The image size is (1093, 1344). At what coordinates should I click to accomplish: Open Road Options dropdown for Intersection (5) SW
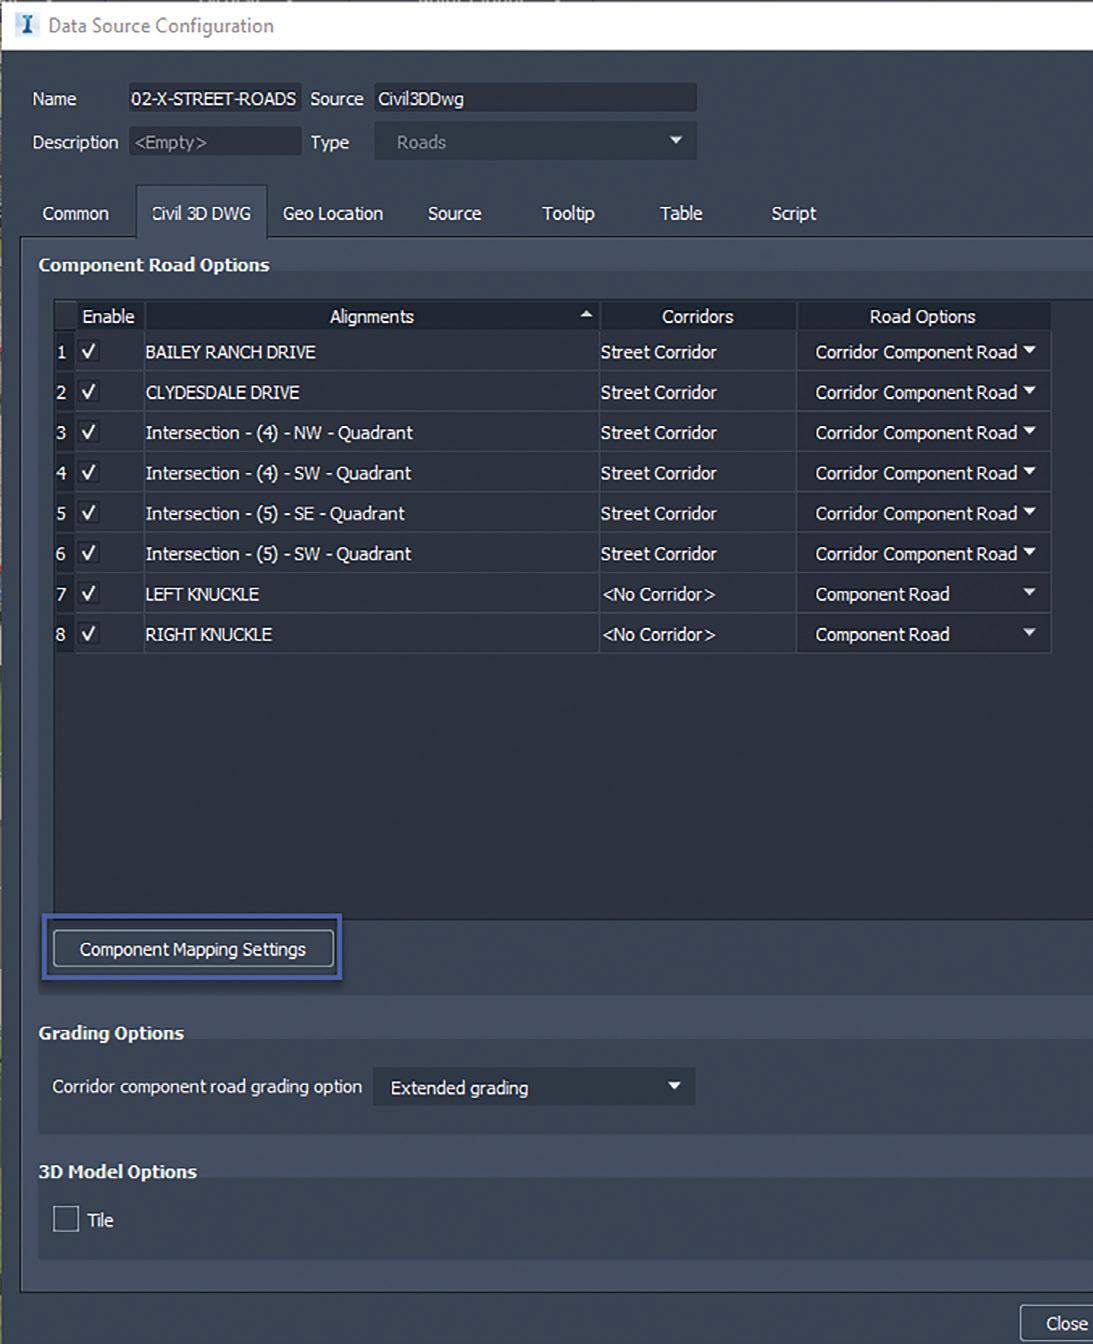point(924,553)
